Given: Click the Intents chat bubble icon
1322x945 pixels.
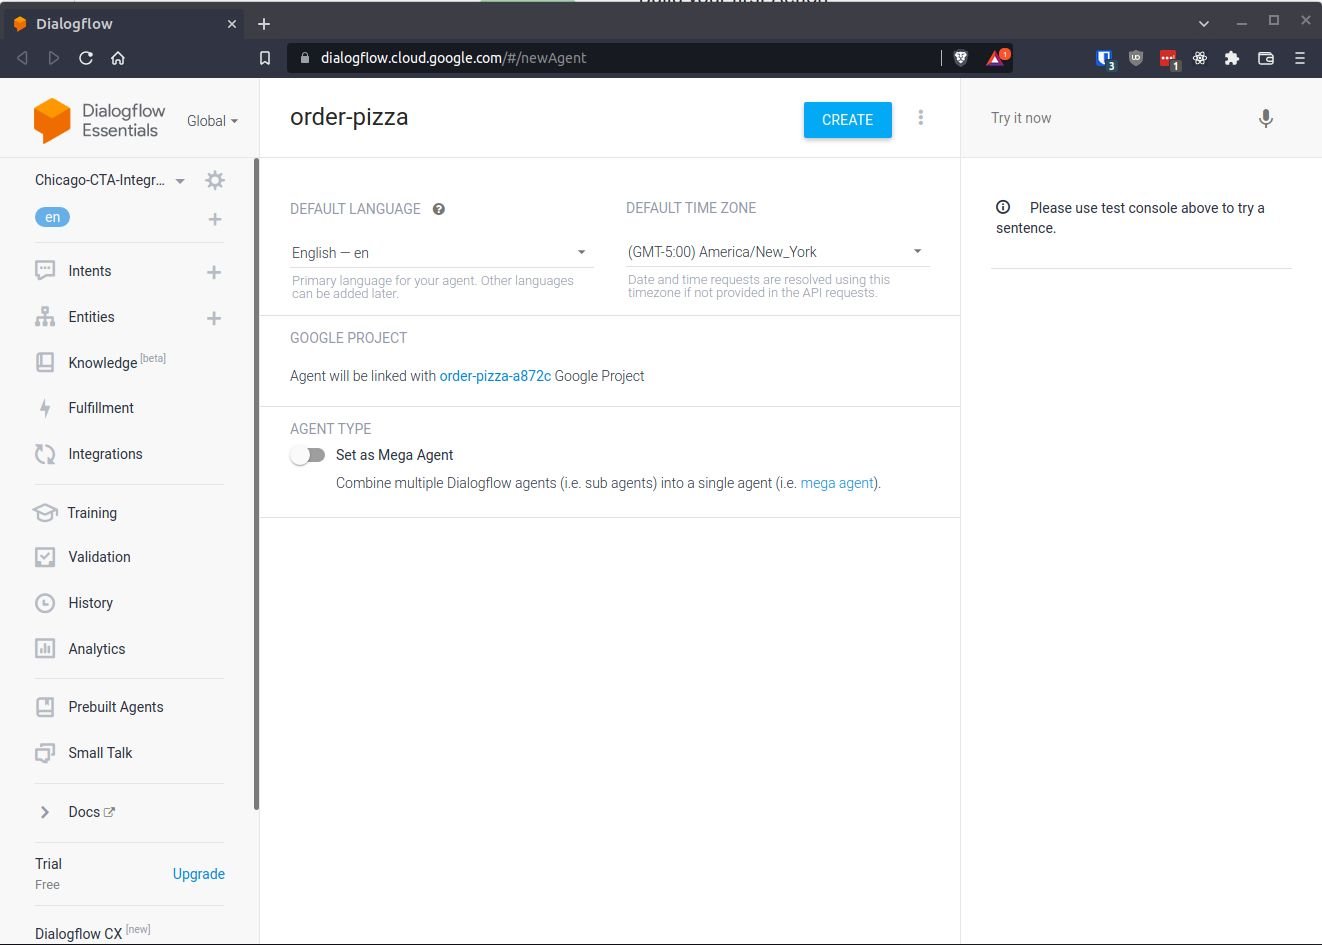Looking at the screenshot, I should 45,271.
